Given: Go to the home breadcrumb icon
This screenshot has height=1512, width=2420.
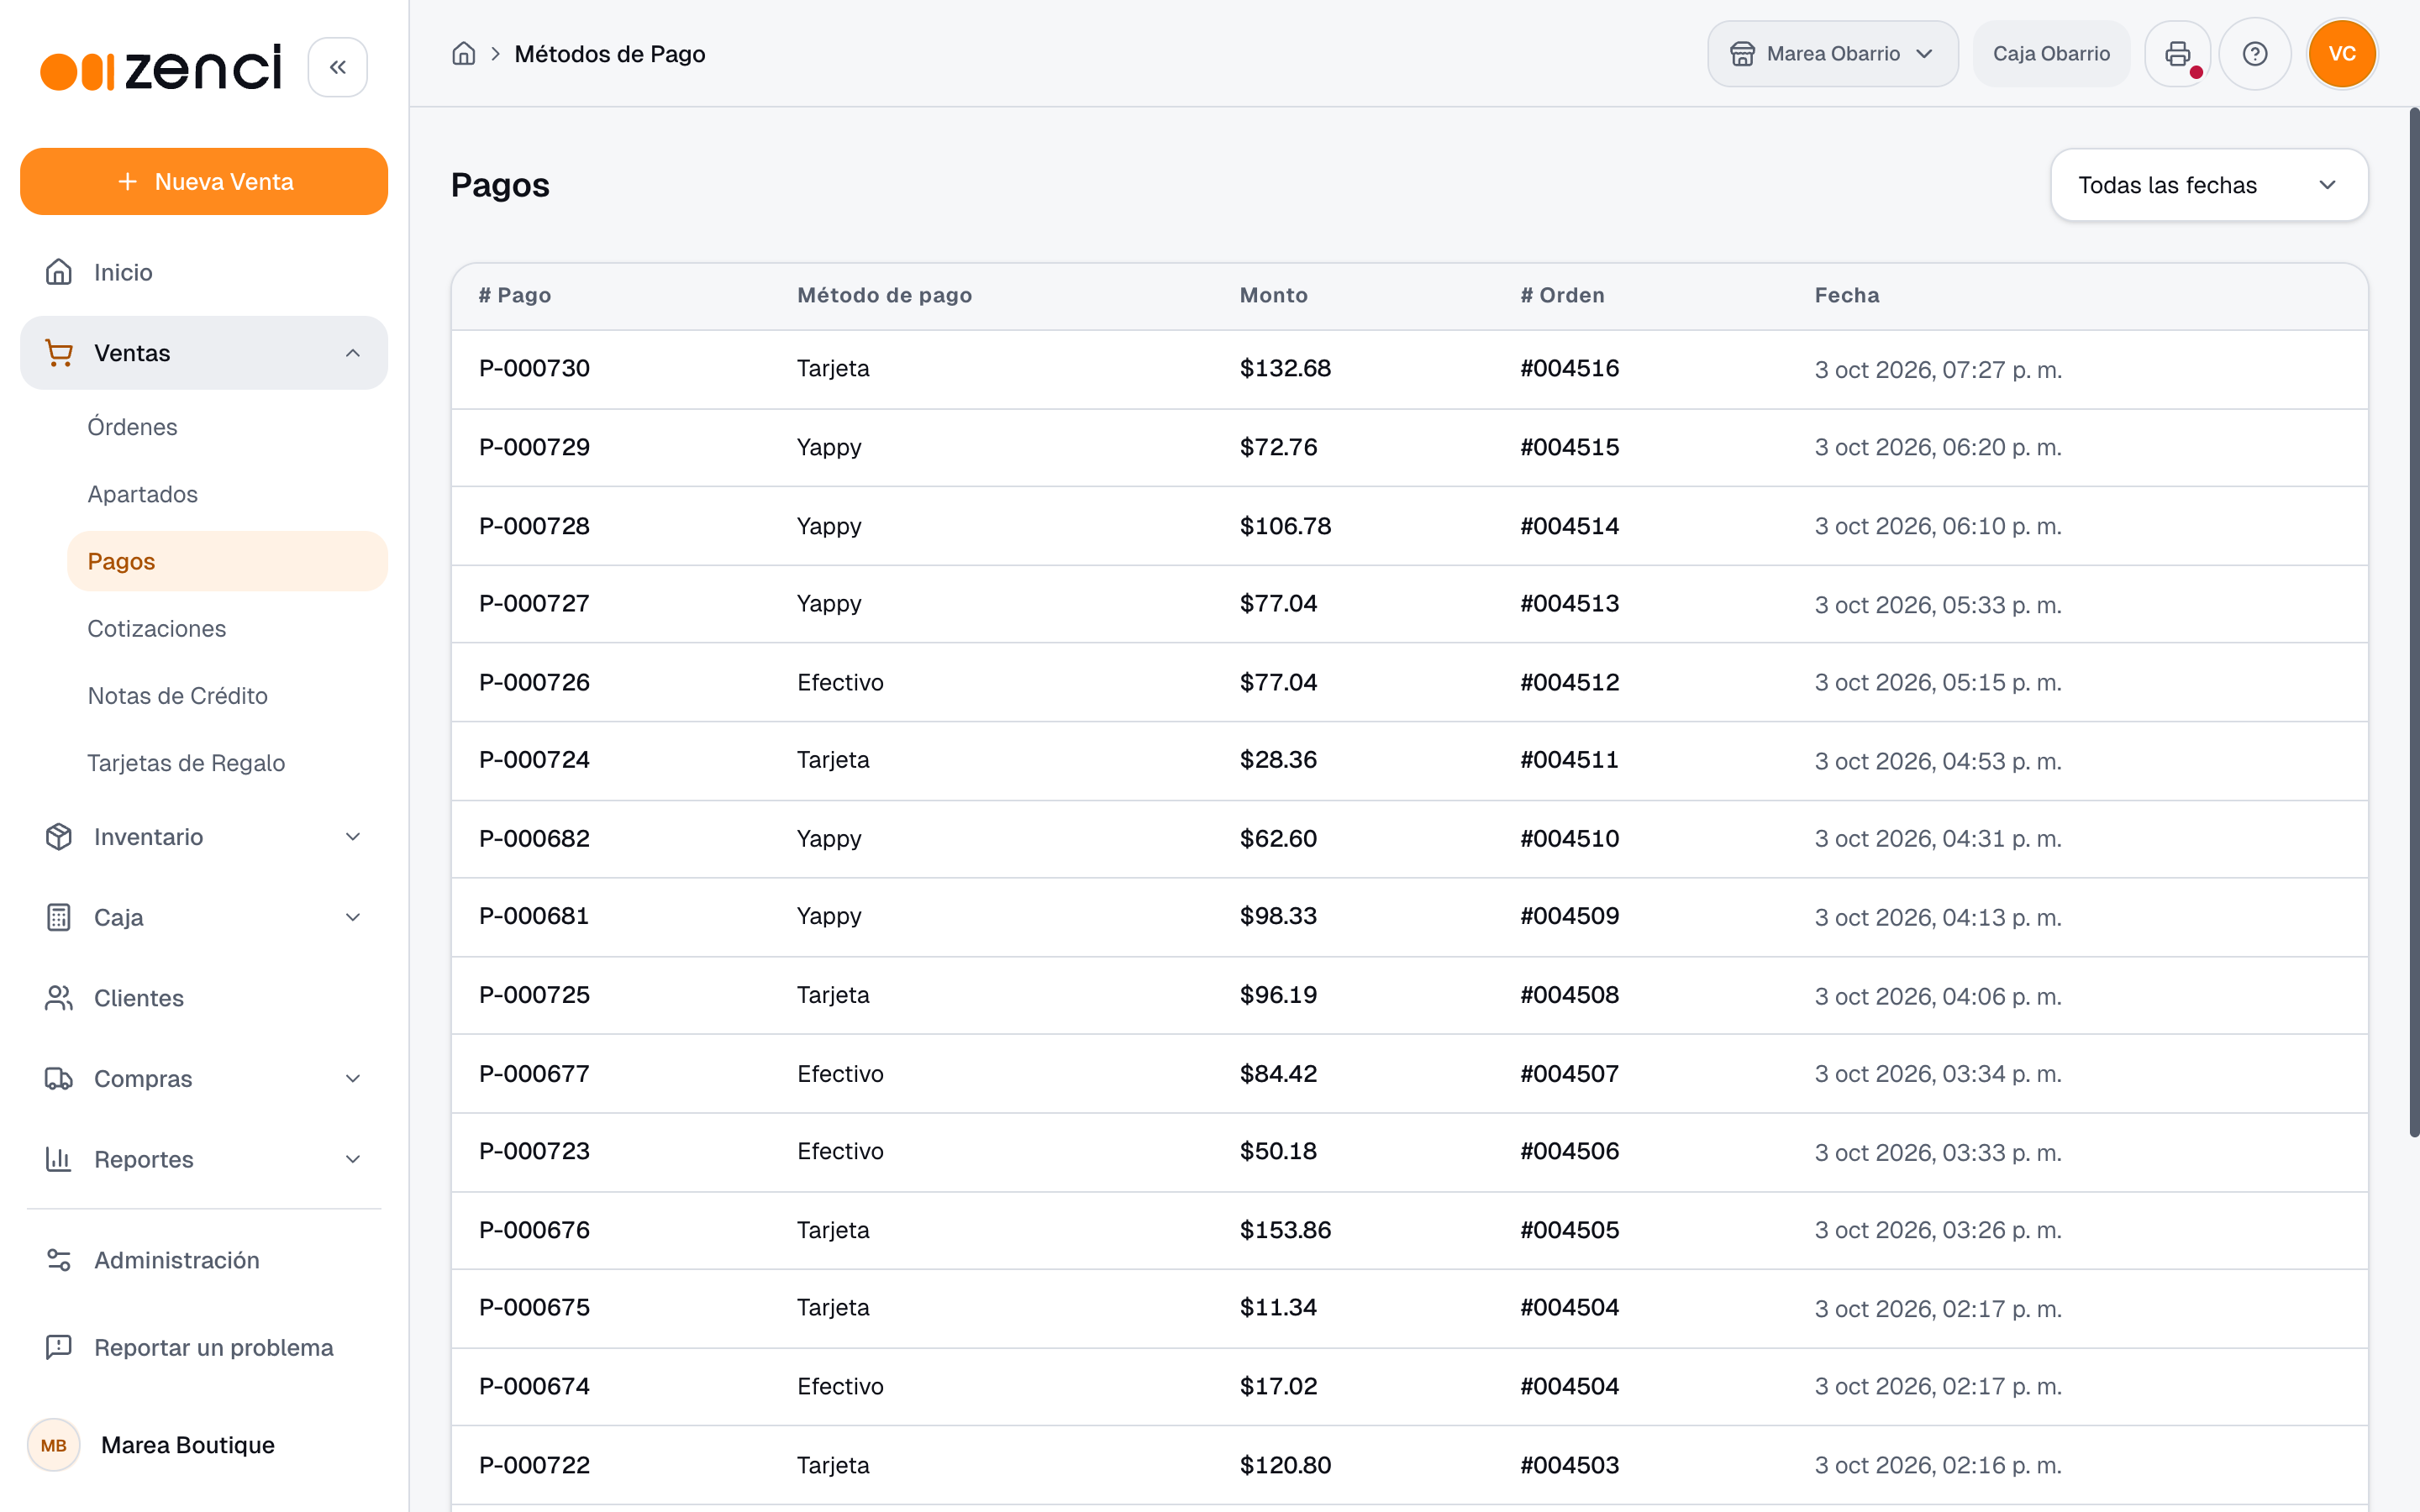Looking at the screenshot, I should tap(463, 54).
